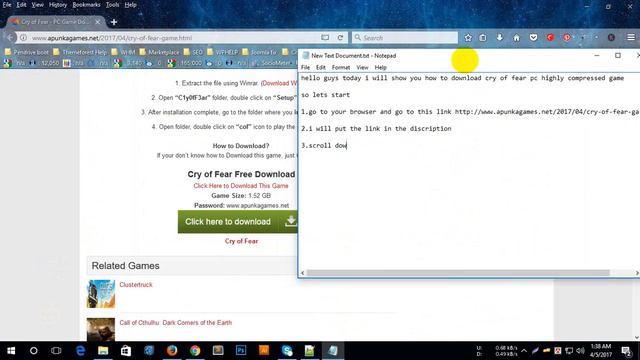Screen dimensions: 640x360
Task: Open the red Cry of Fear link
Action: click(241, 241)
